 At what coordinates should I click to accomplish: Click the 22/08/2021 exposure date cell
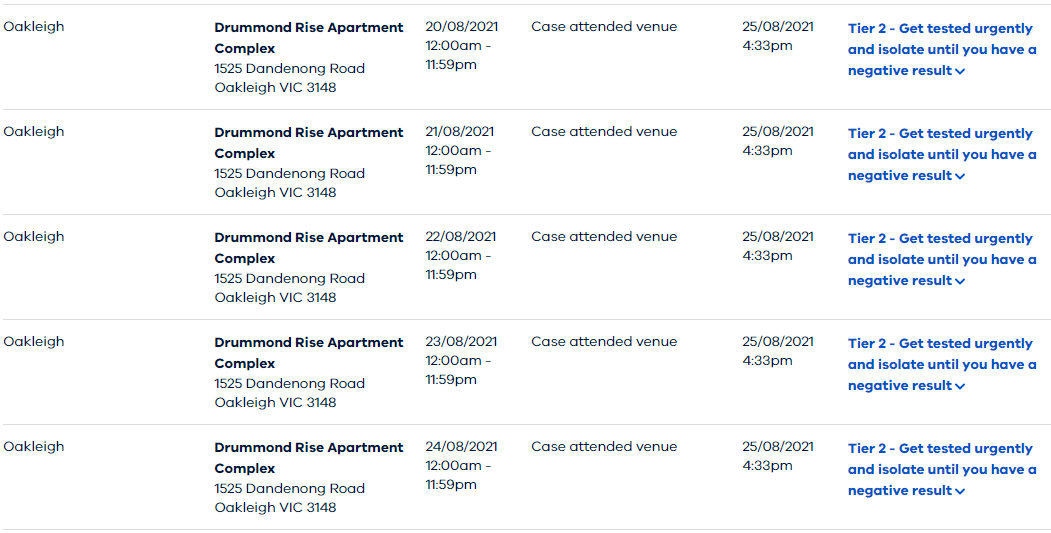[460, 236]
